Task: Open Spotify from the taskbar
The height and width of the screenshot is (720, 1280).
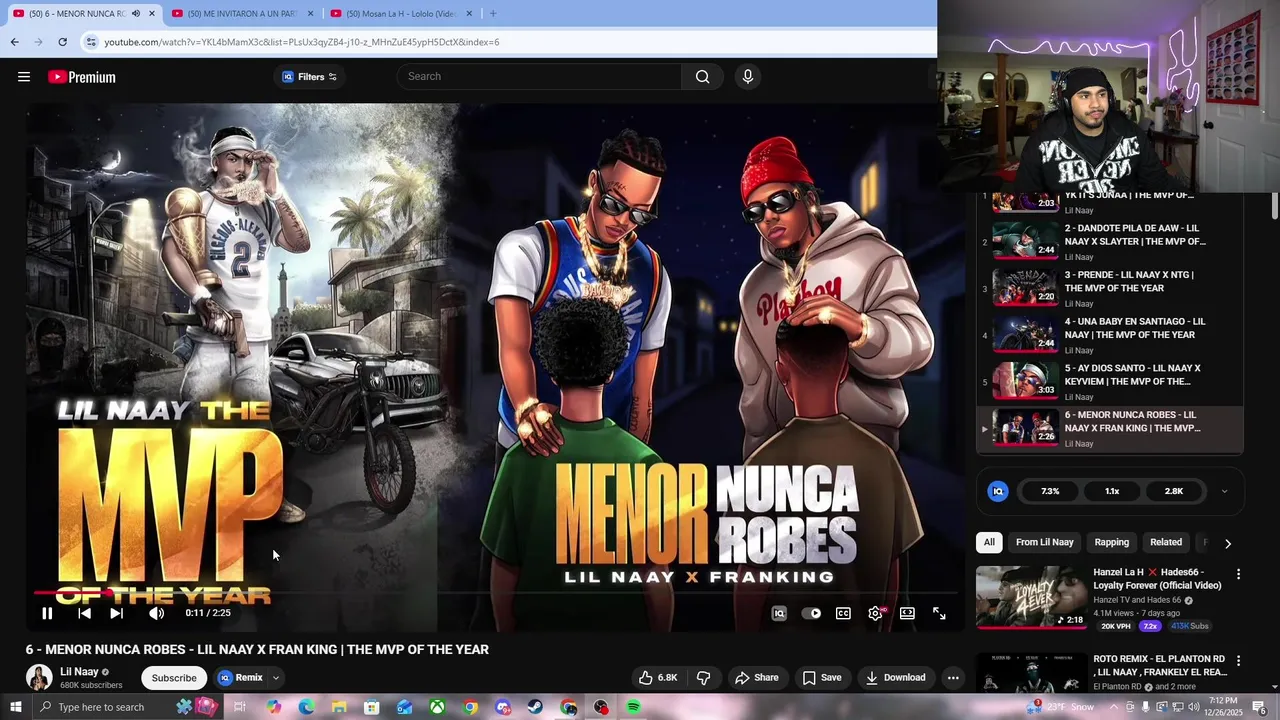Action: click(633, 707)
